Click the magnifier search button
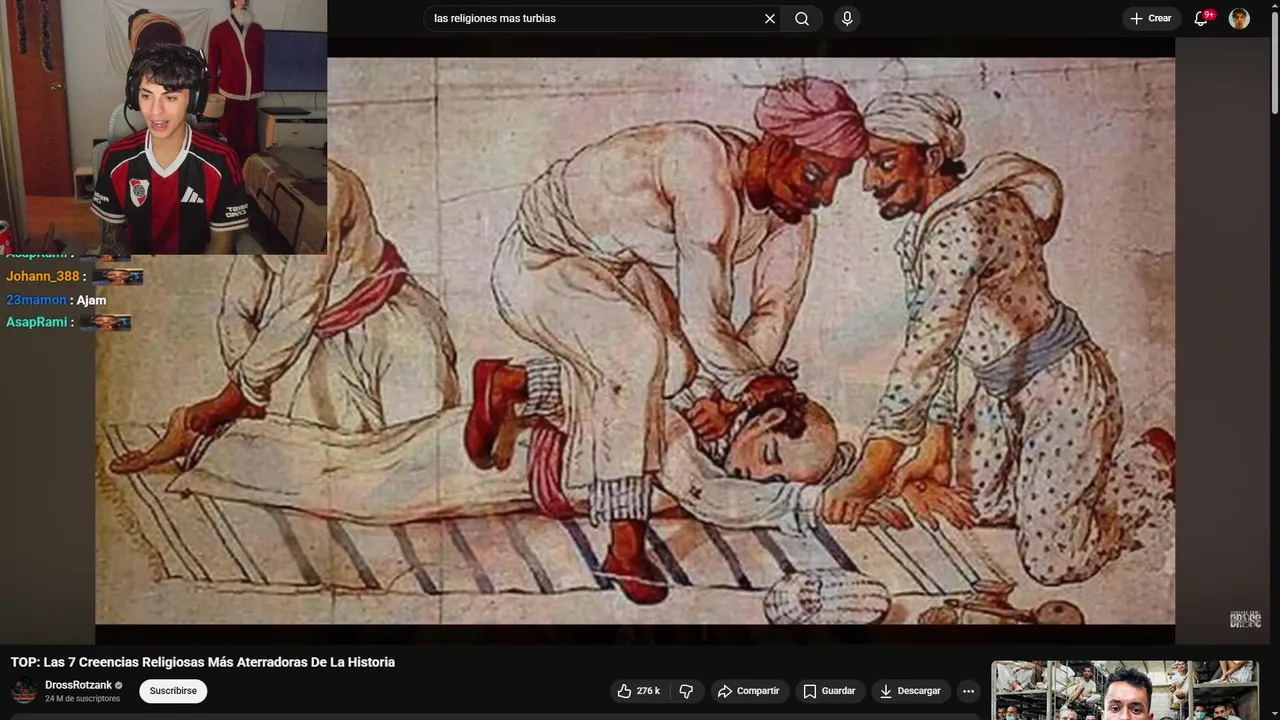The width and height of the screenshot is (1280, 720). tap(802, 18)
